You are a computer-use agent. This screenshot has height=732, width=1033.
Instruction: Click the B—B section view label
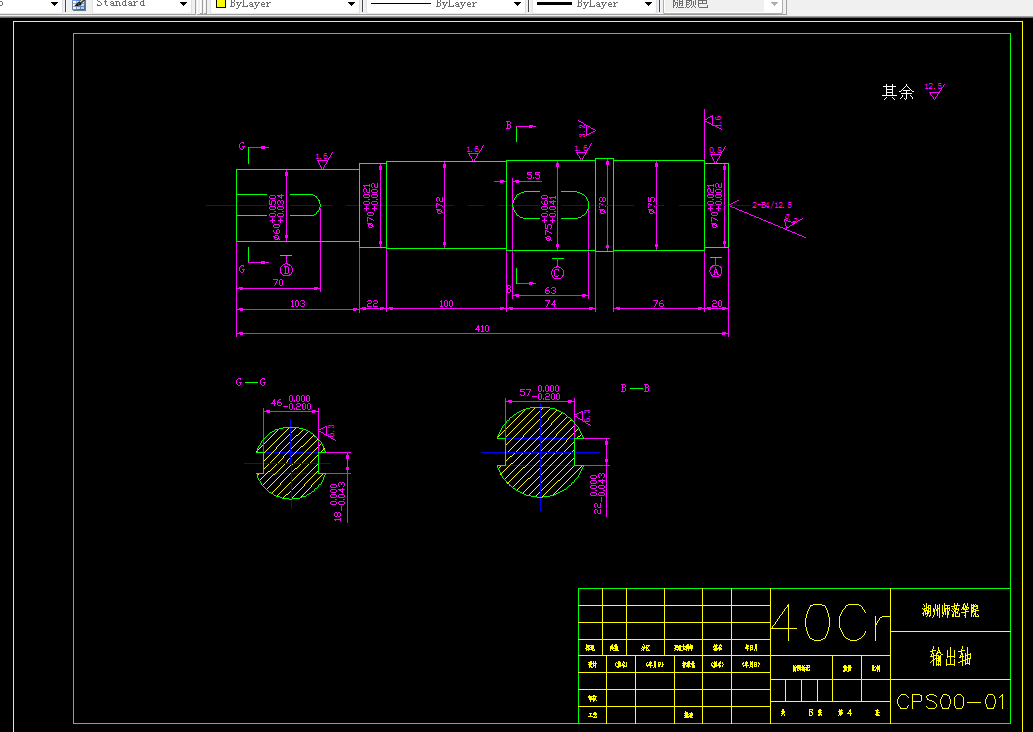(x=635, y=388)
